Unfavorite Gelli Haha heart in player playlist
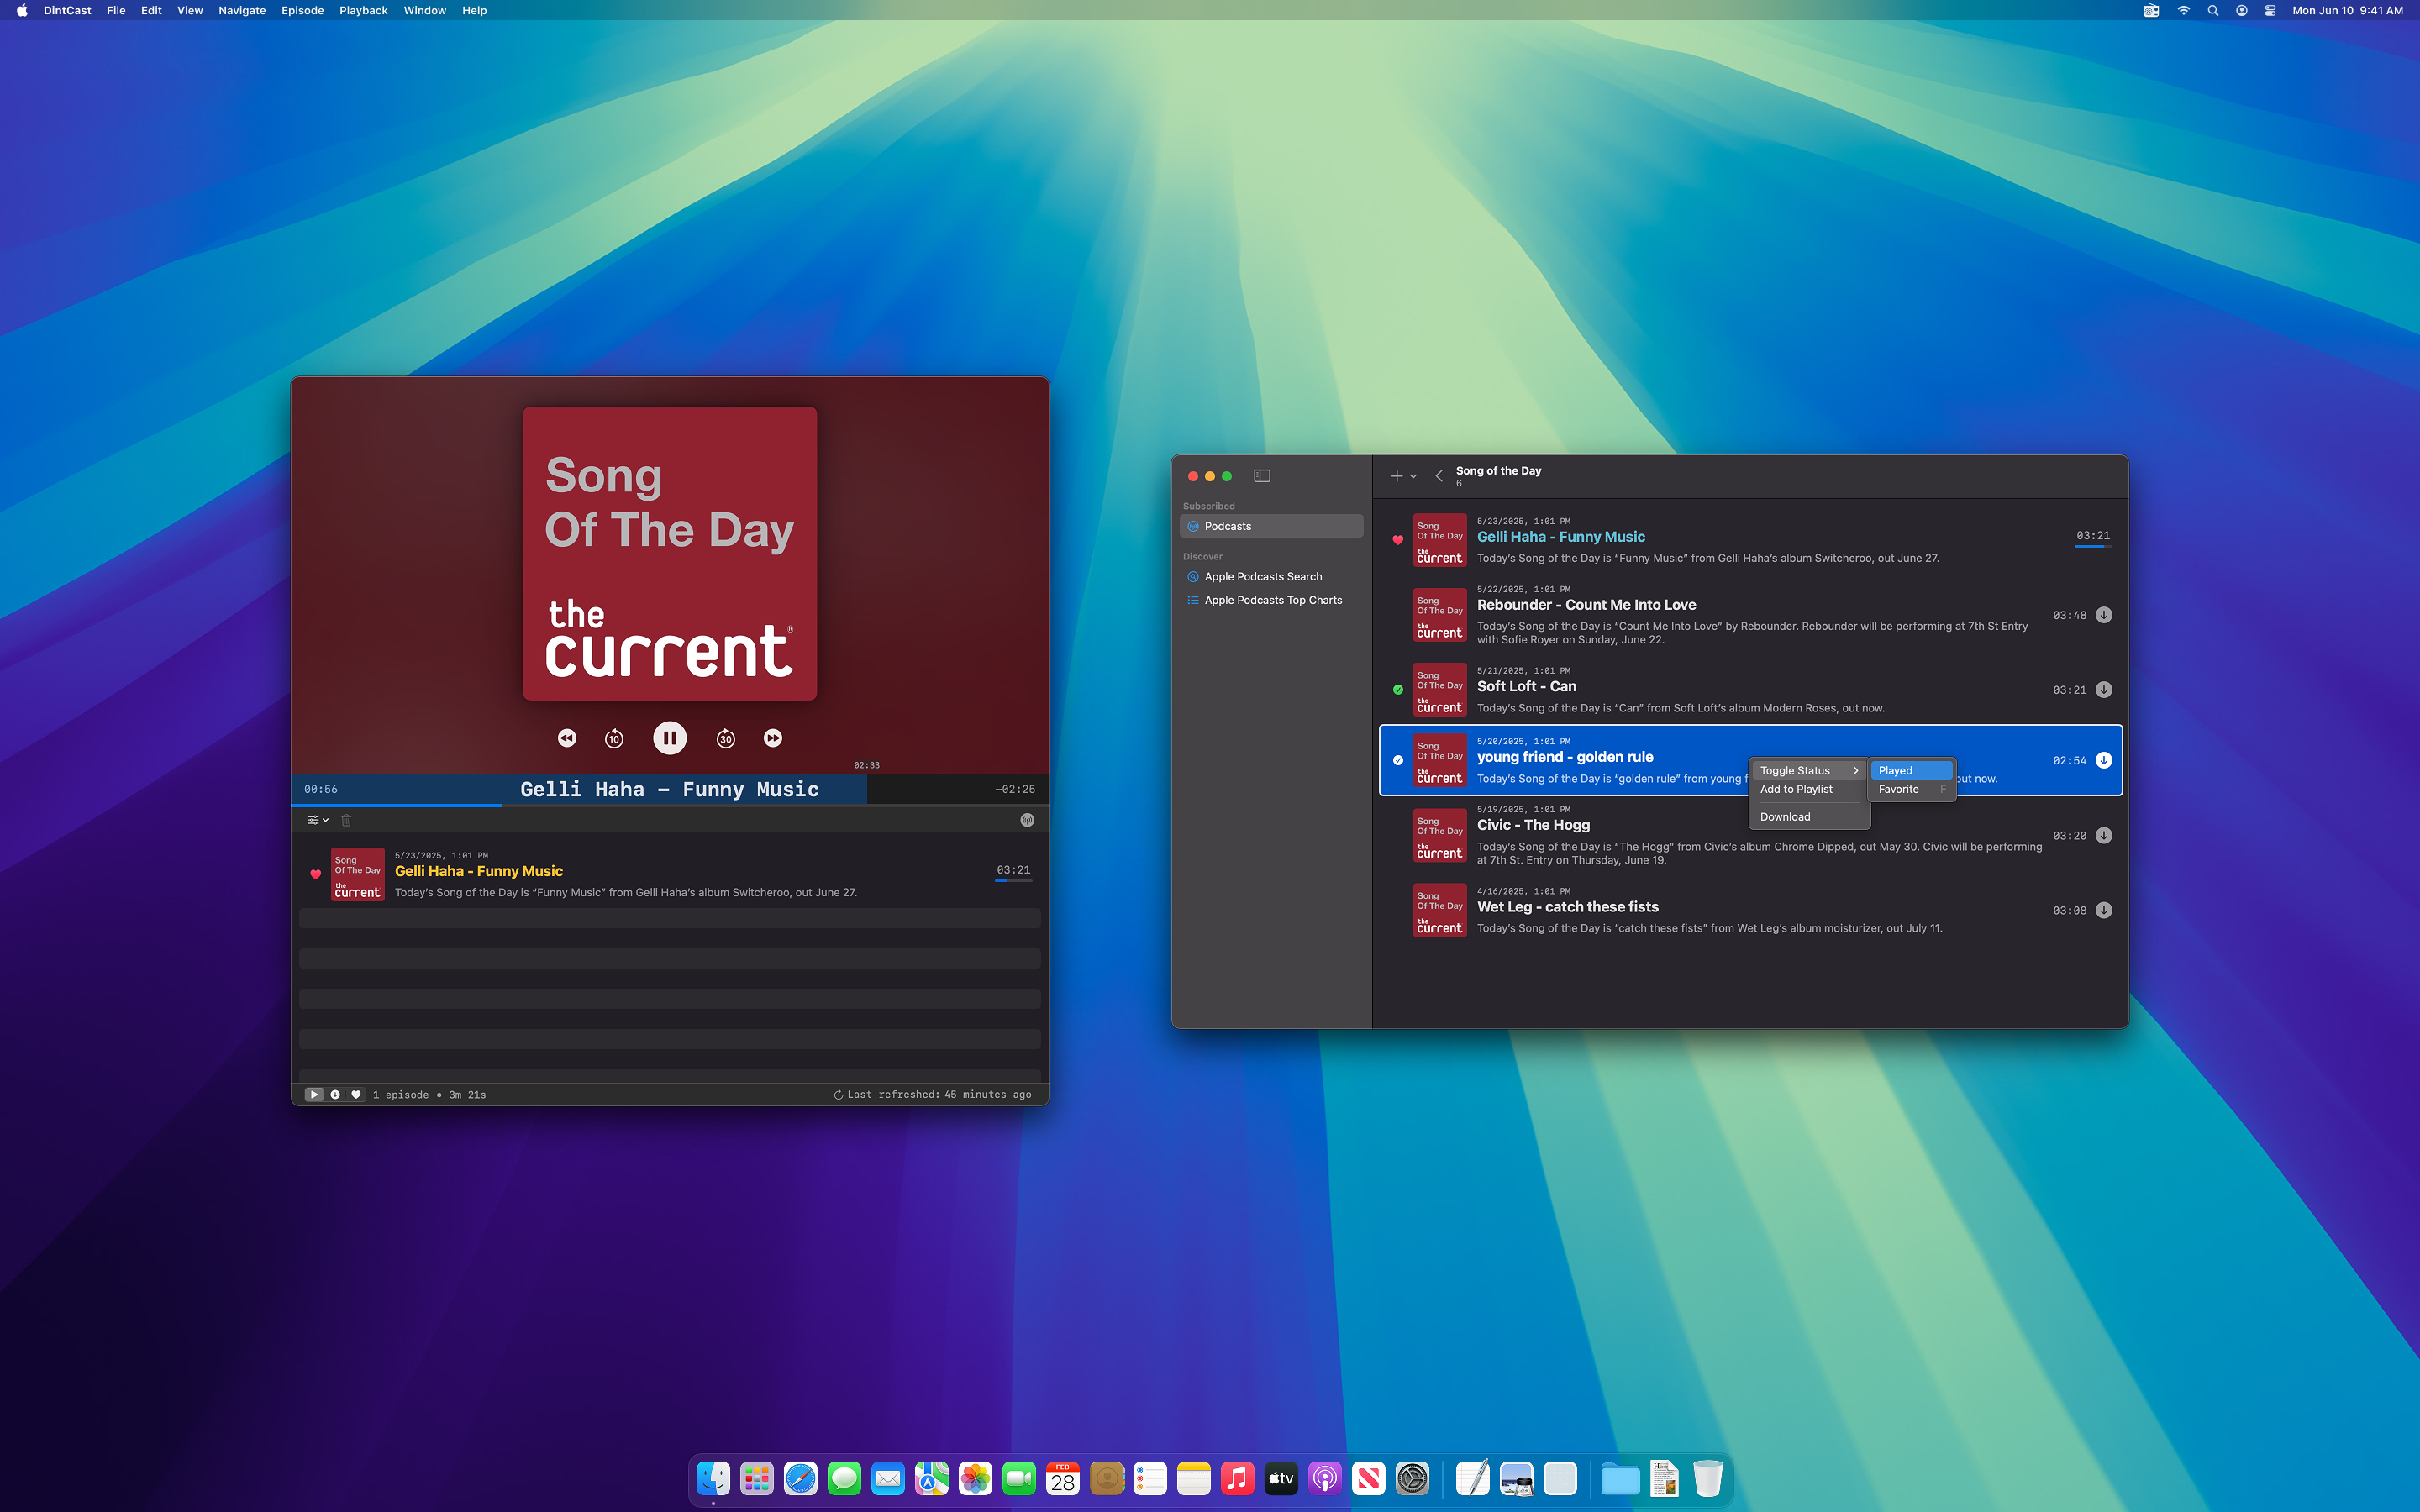Viewport: 2420px width, 1512px height. coord(315,874)
